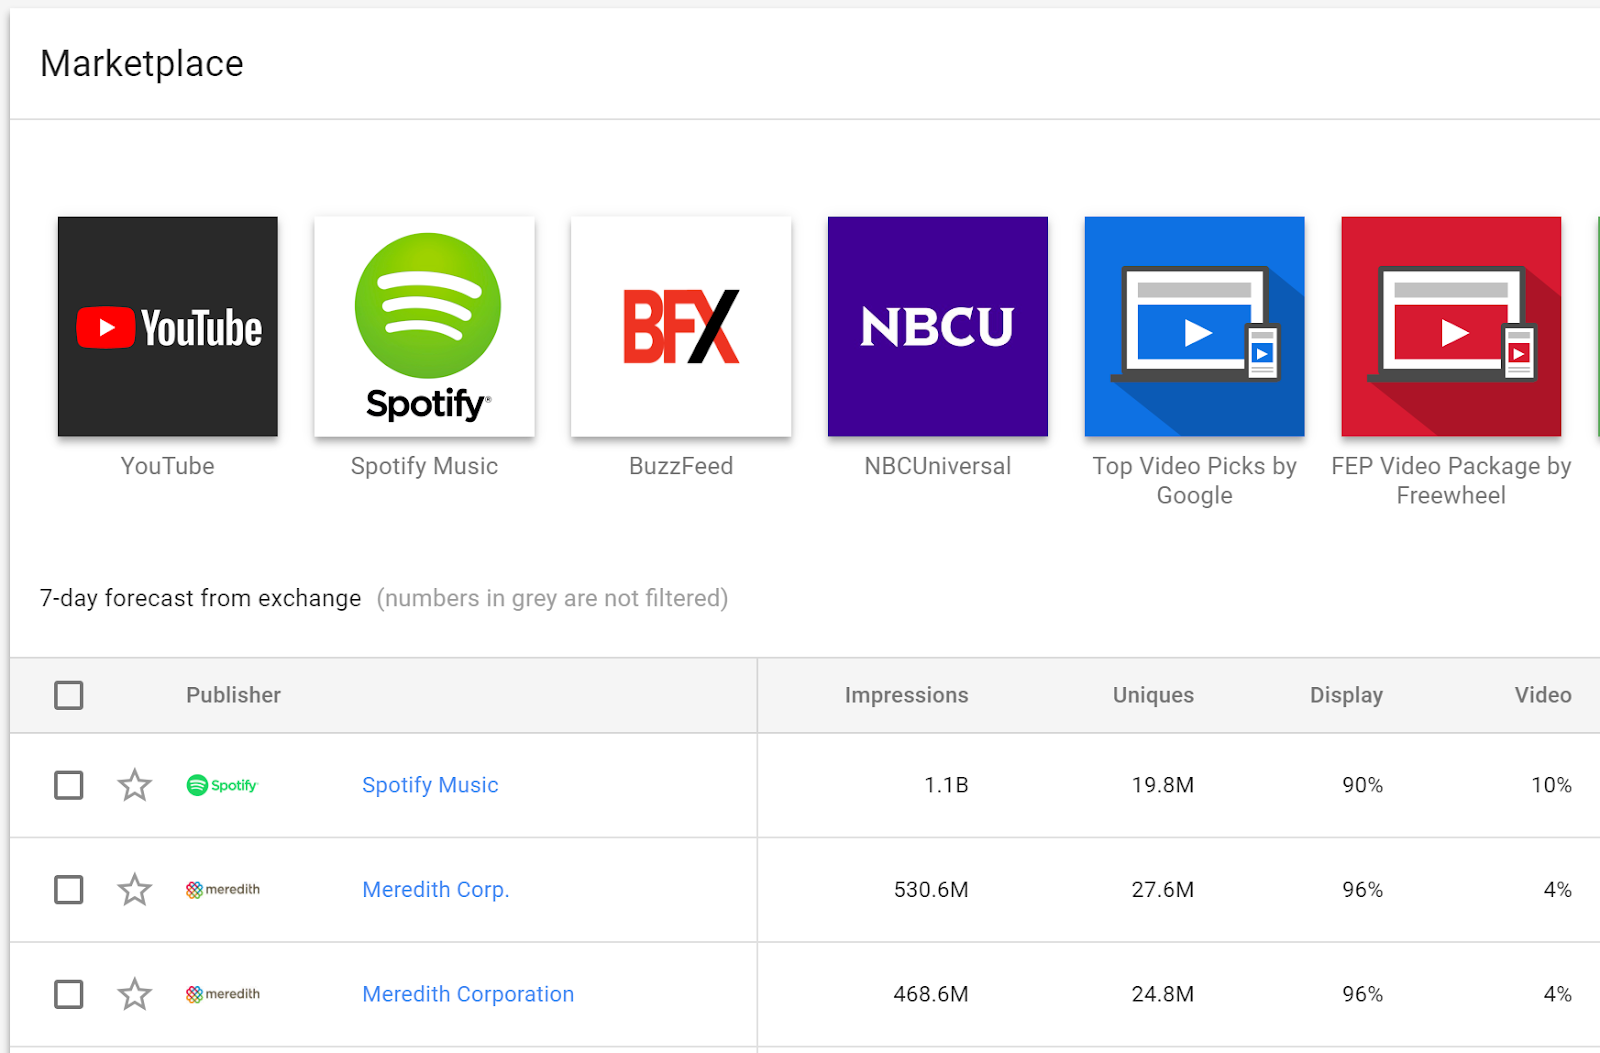Screen dimensions: 1600x1053
Task: Click the FEP Video Package by Freewheel caption
Action: [x=1451, y=481]
